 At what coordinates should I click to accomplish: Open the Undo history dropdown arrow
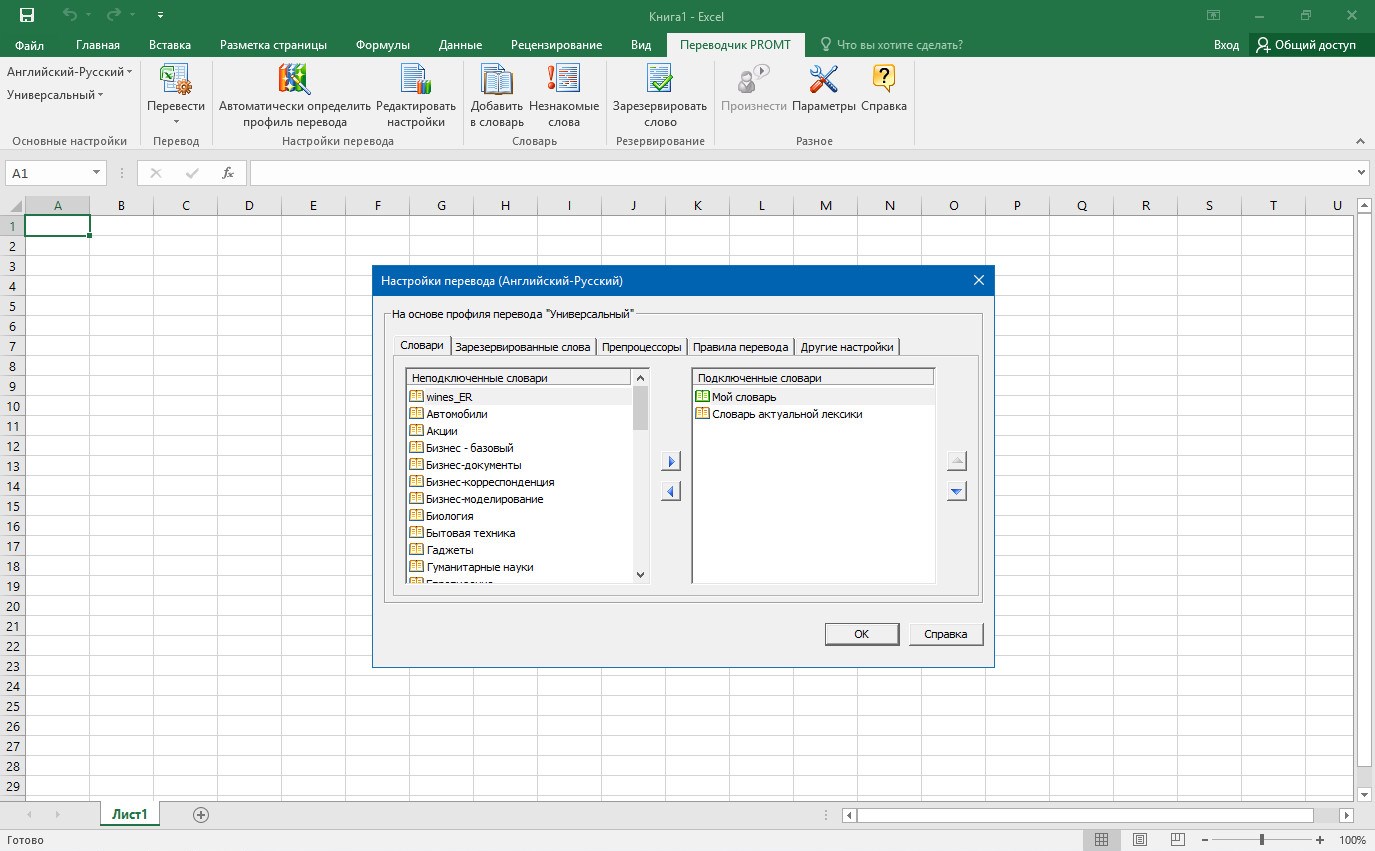pos(89,16)
